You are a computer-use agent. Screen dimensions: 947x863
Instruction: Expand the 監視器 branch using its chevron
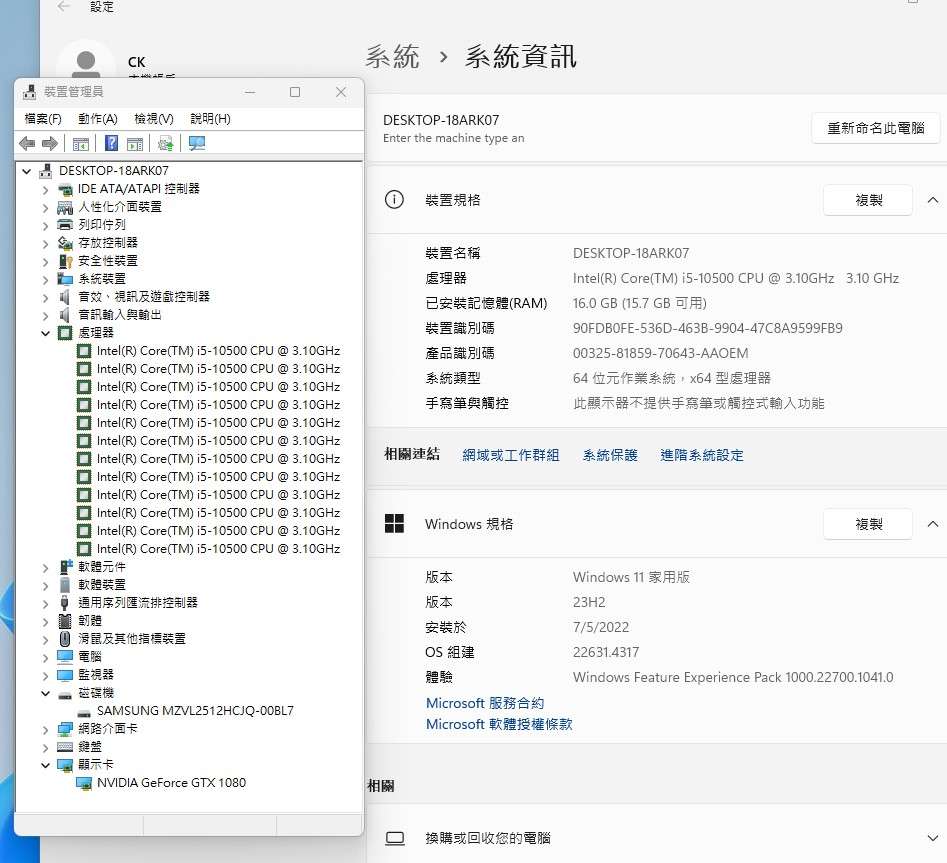click(x=45, y=675)
